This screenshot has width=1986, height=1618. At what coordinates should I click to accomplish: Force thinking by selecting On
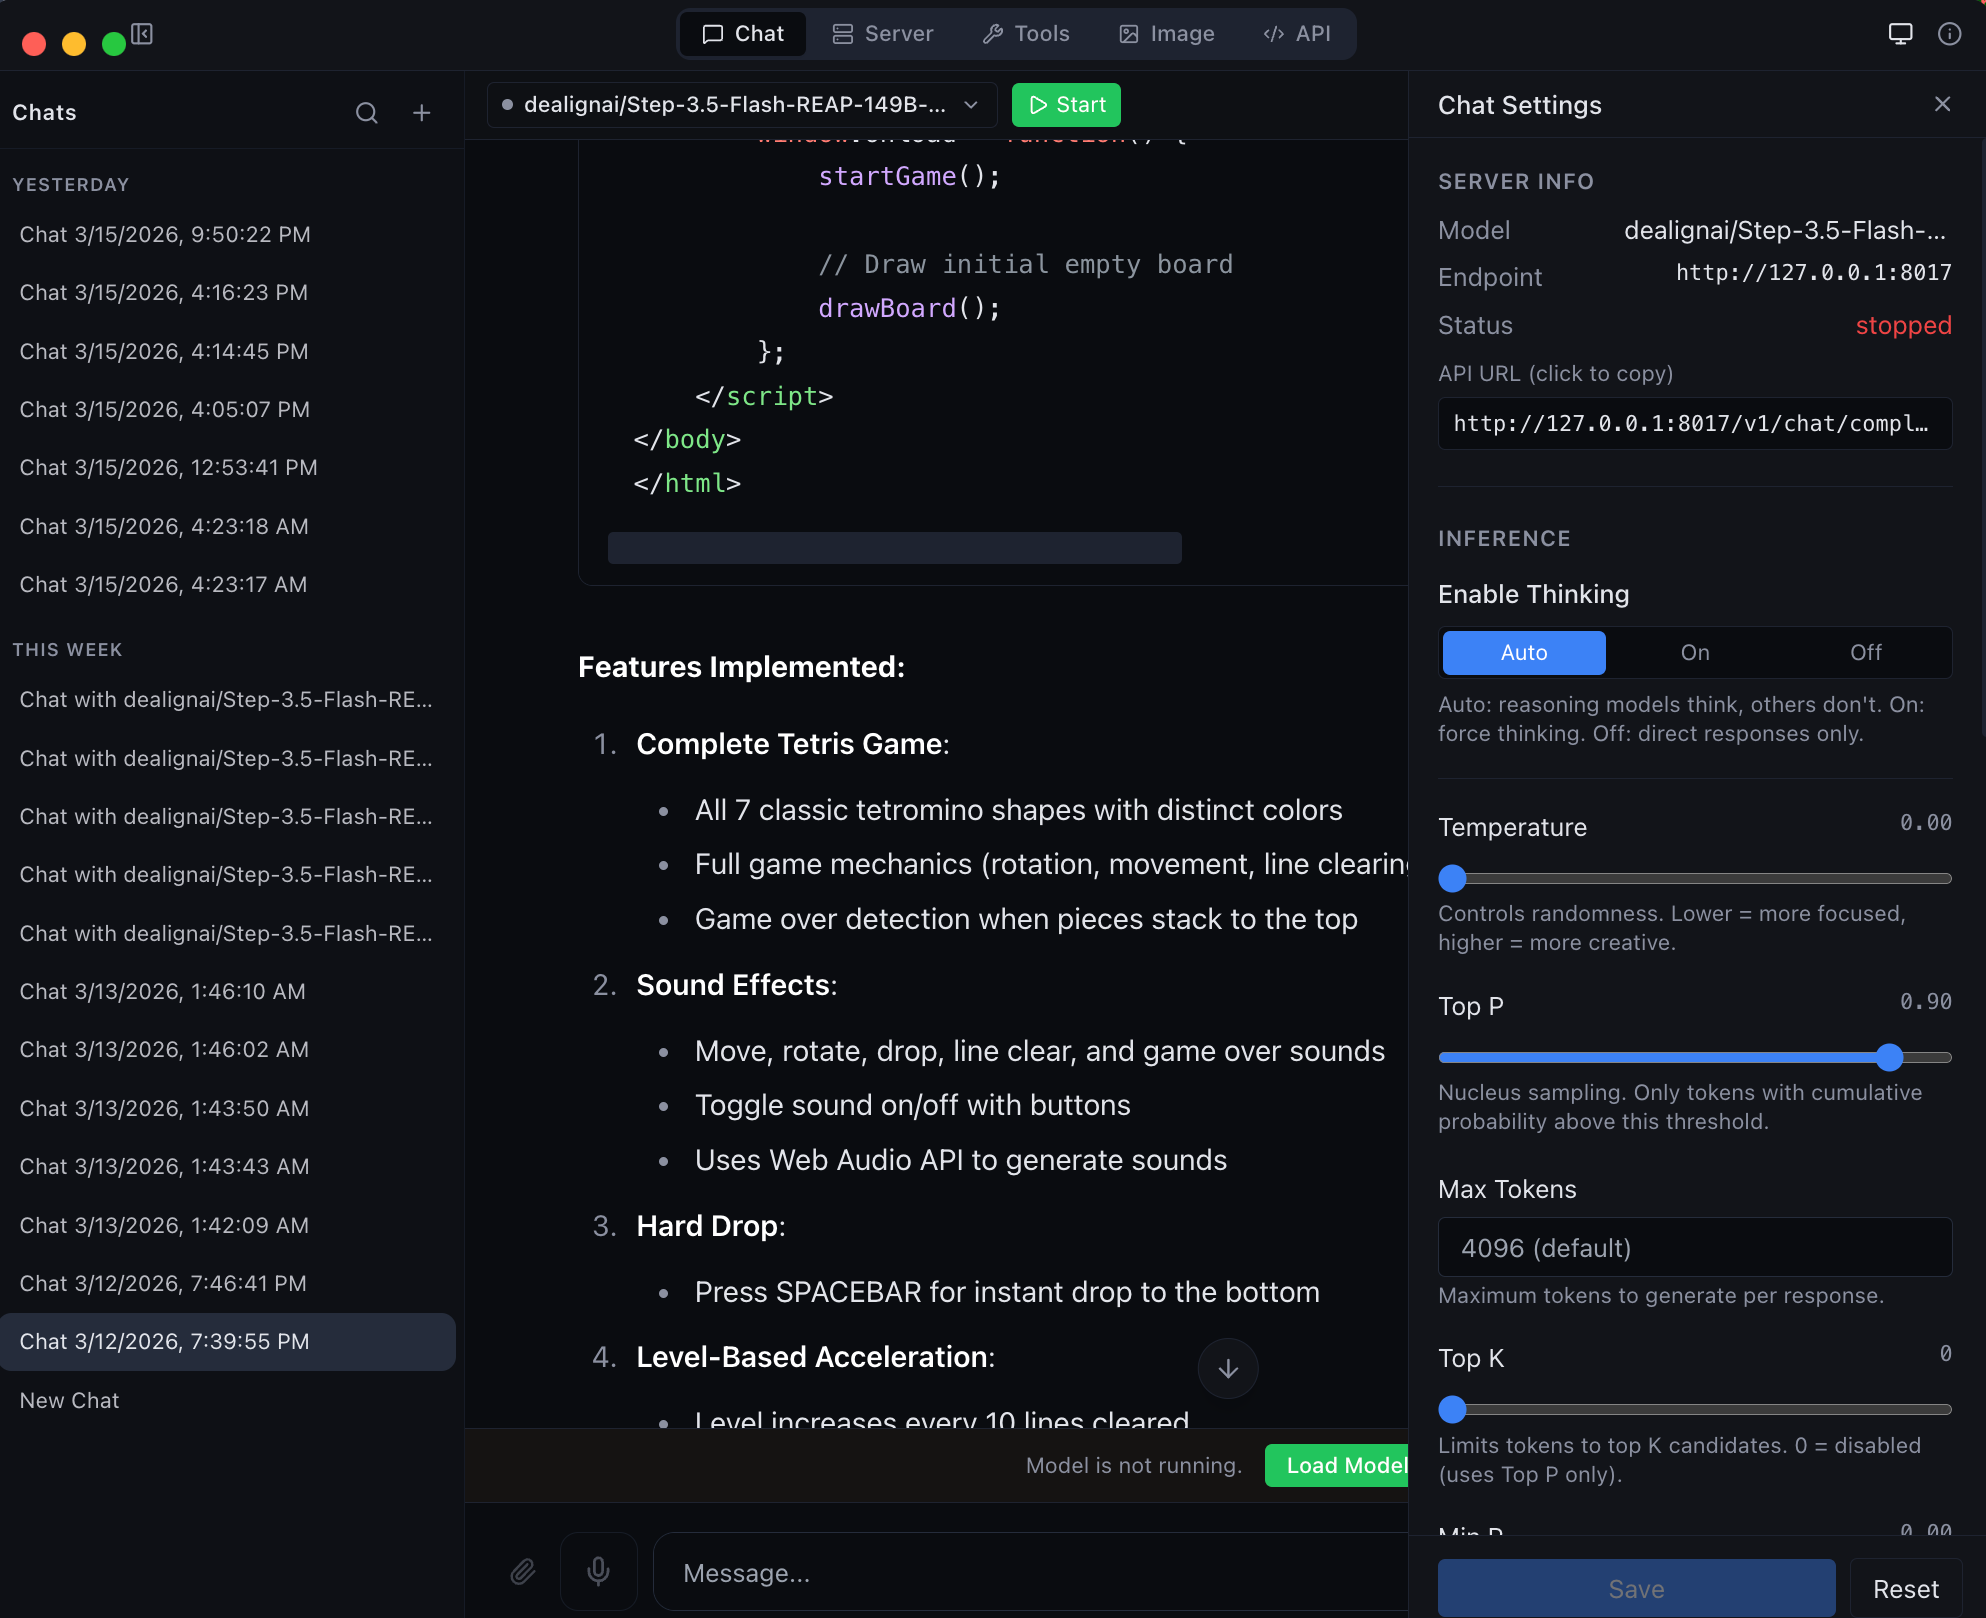coord(1694,652)
